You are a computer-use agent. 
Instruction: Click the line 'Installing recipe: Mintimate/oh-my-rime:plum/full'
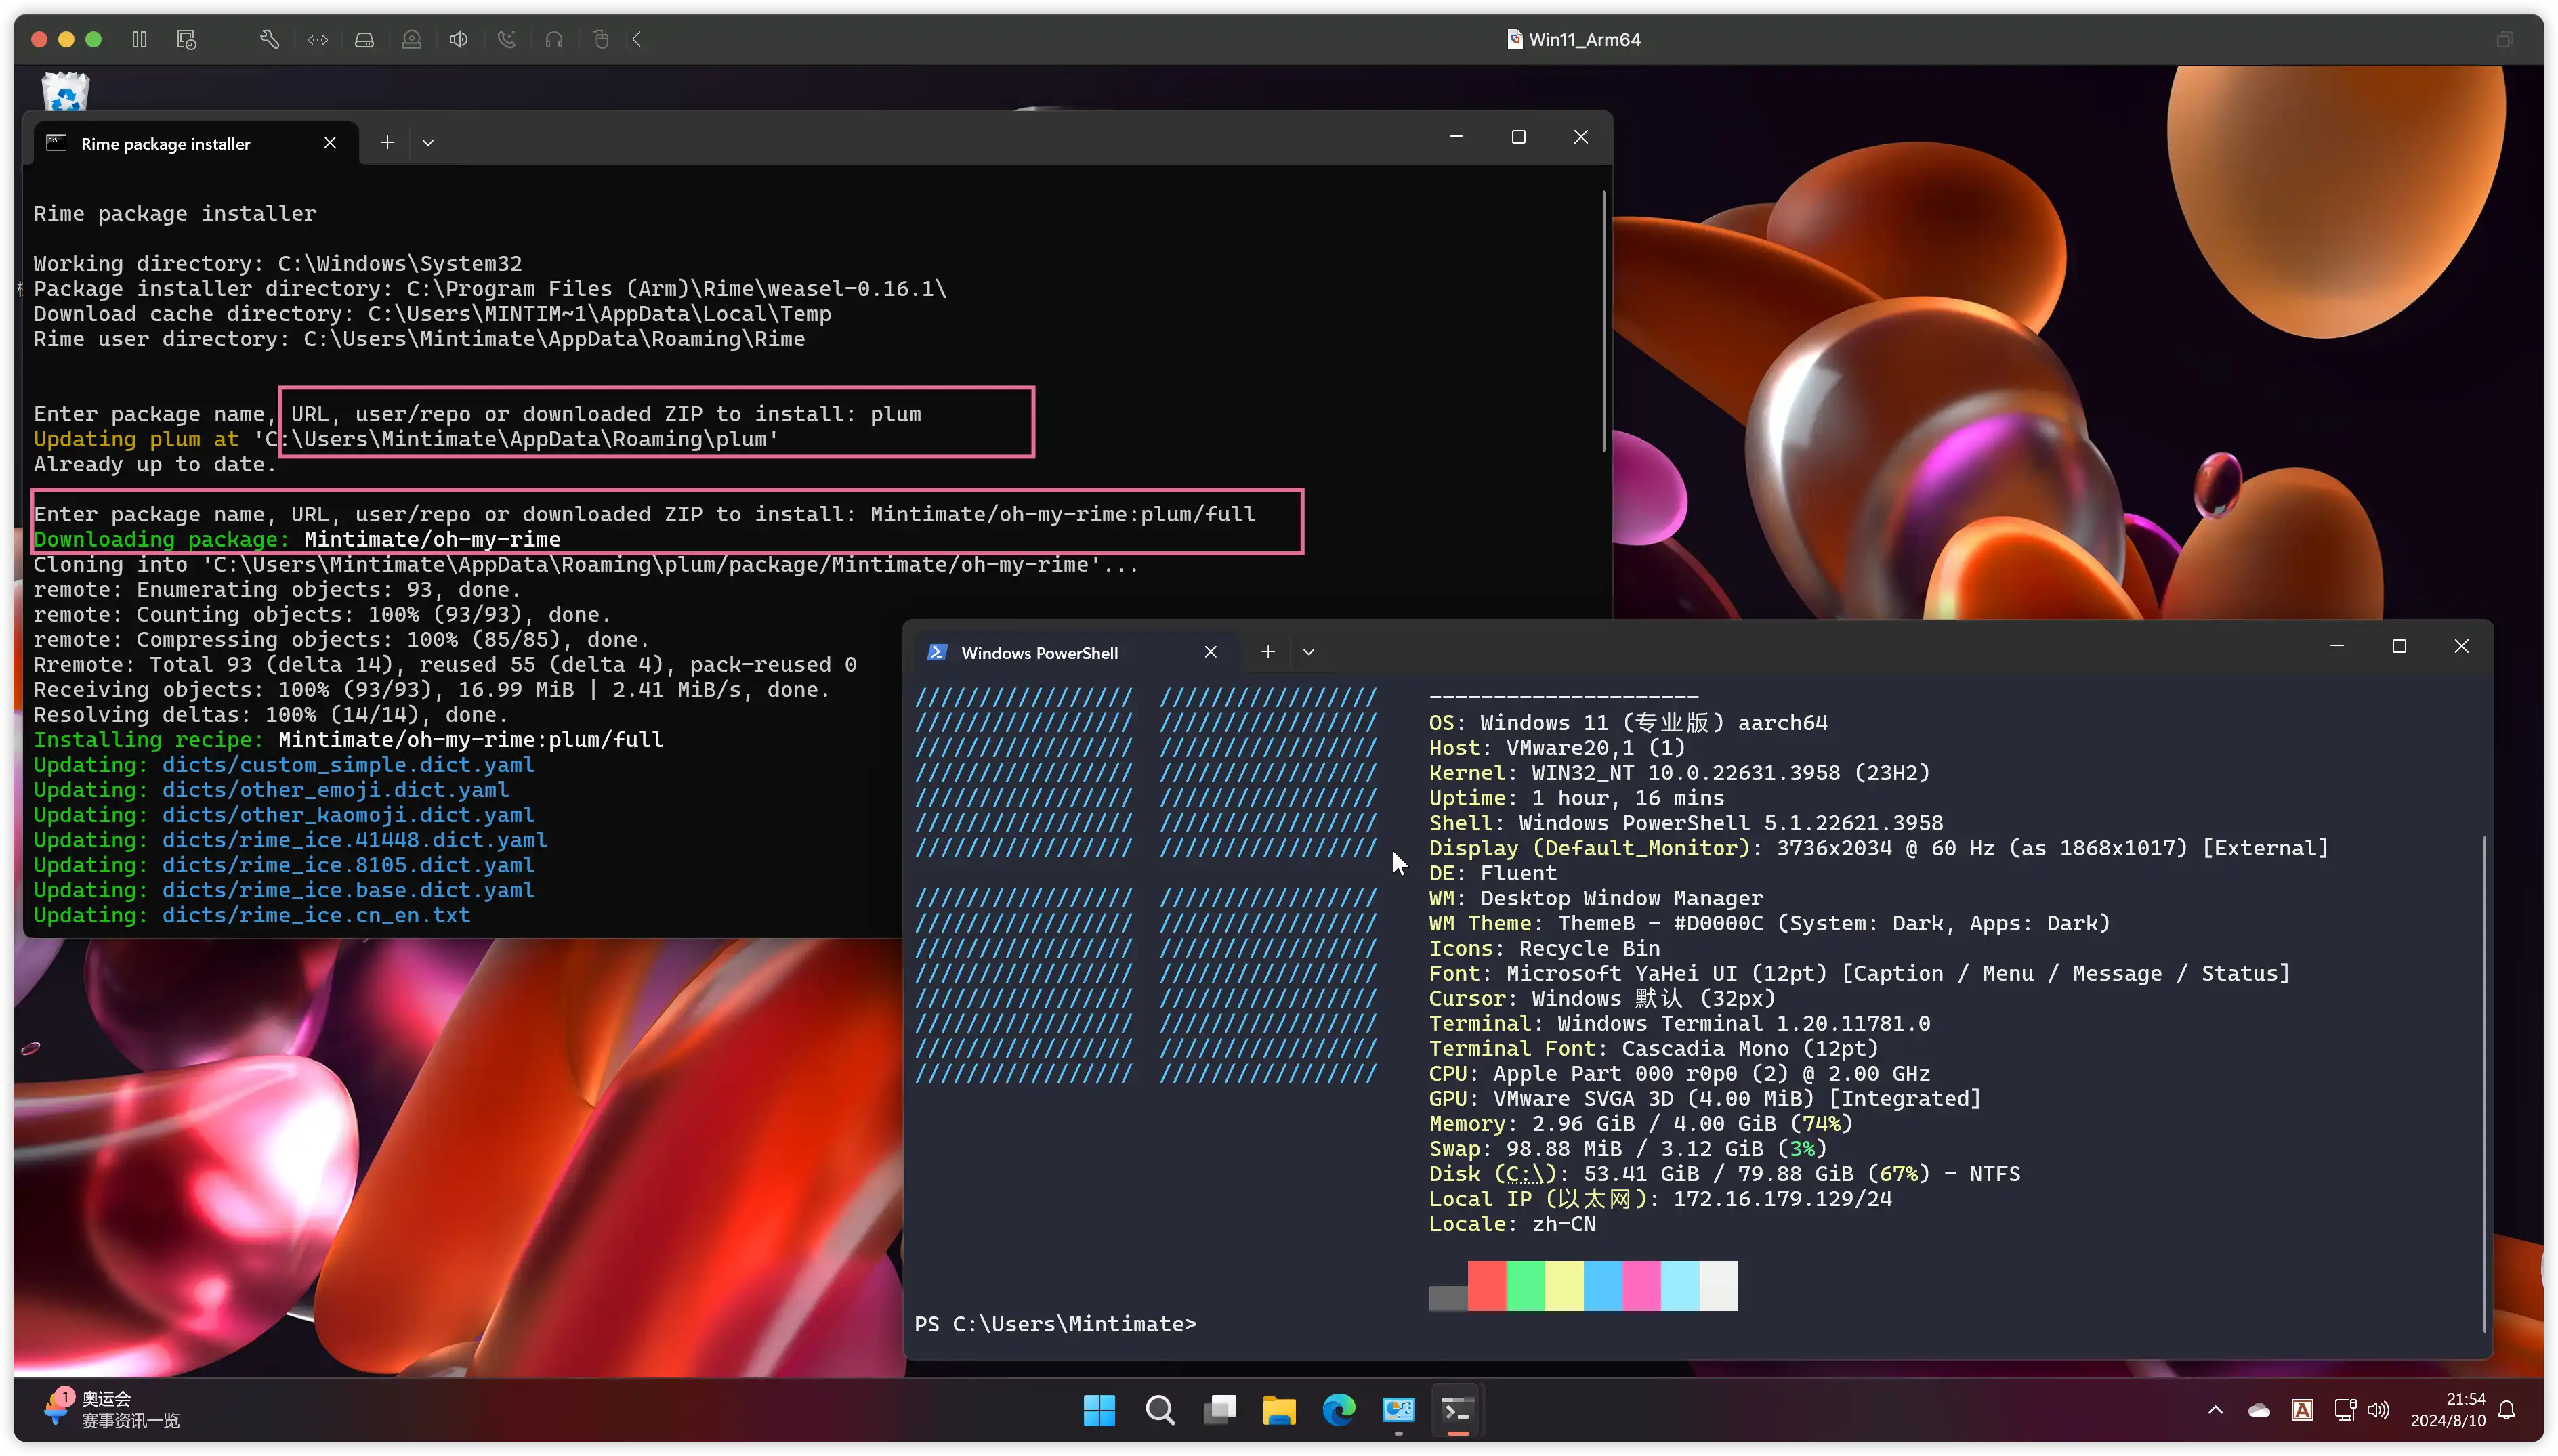pos(348,740)
